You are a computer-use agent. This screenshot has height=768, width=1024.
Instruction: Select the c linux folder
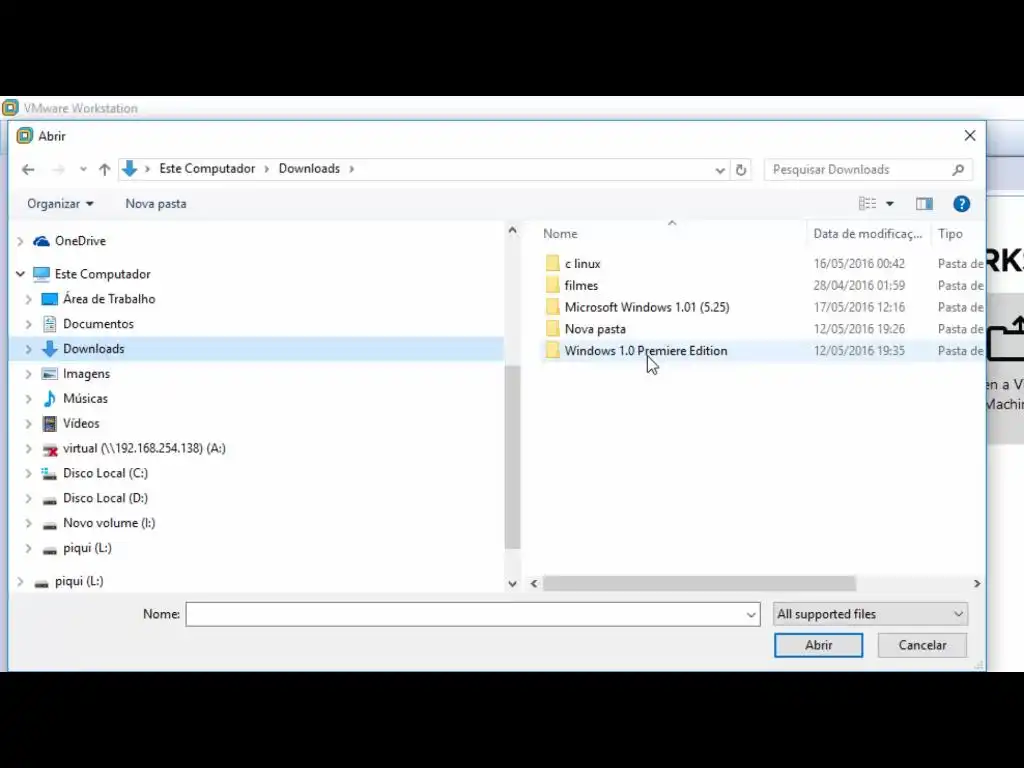[x=582, y=264]
